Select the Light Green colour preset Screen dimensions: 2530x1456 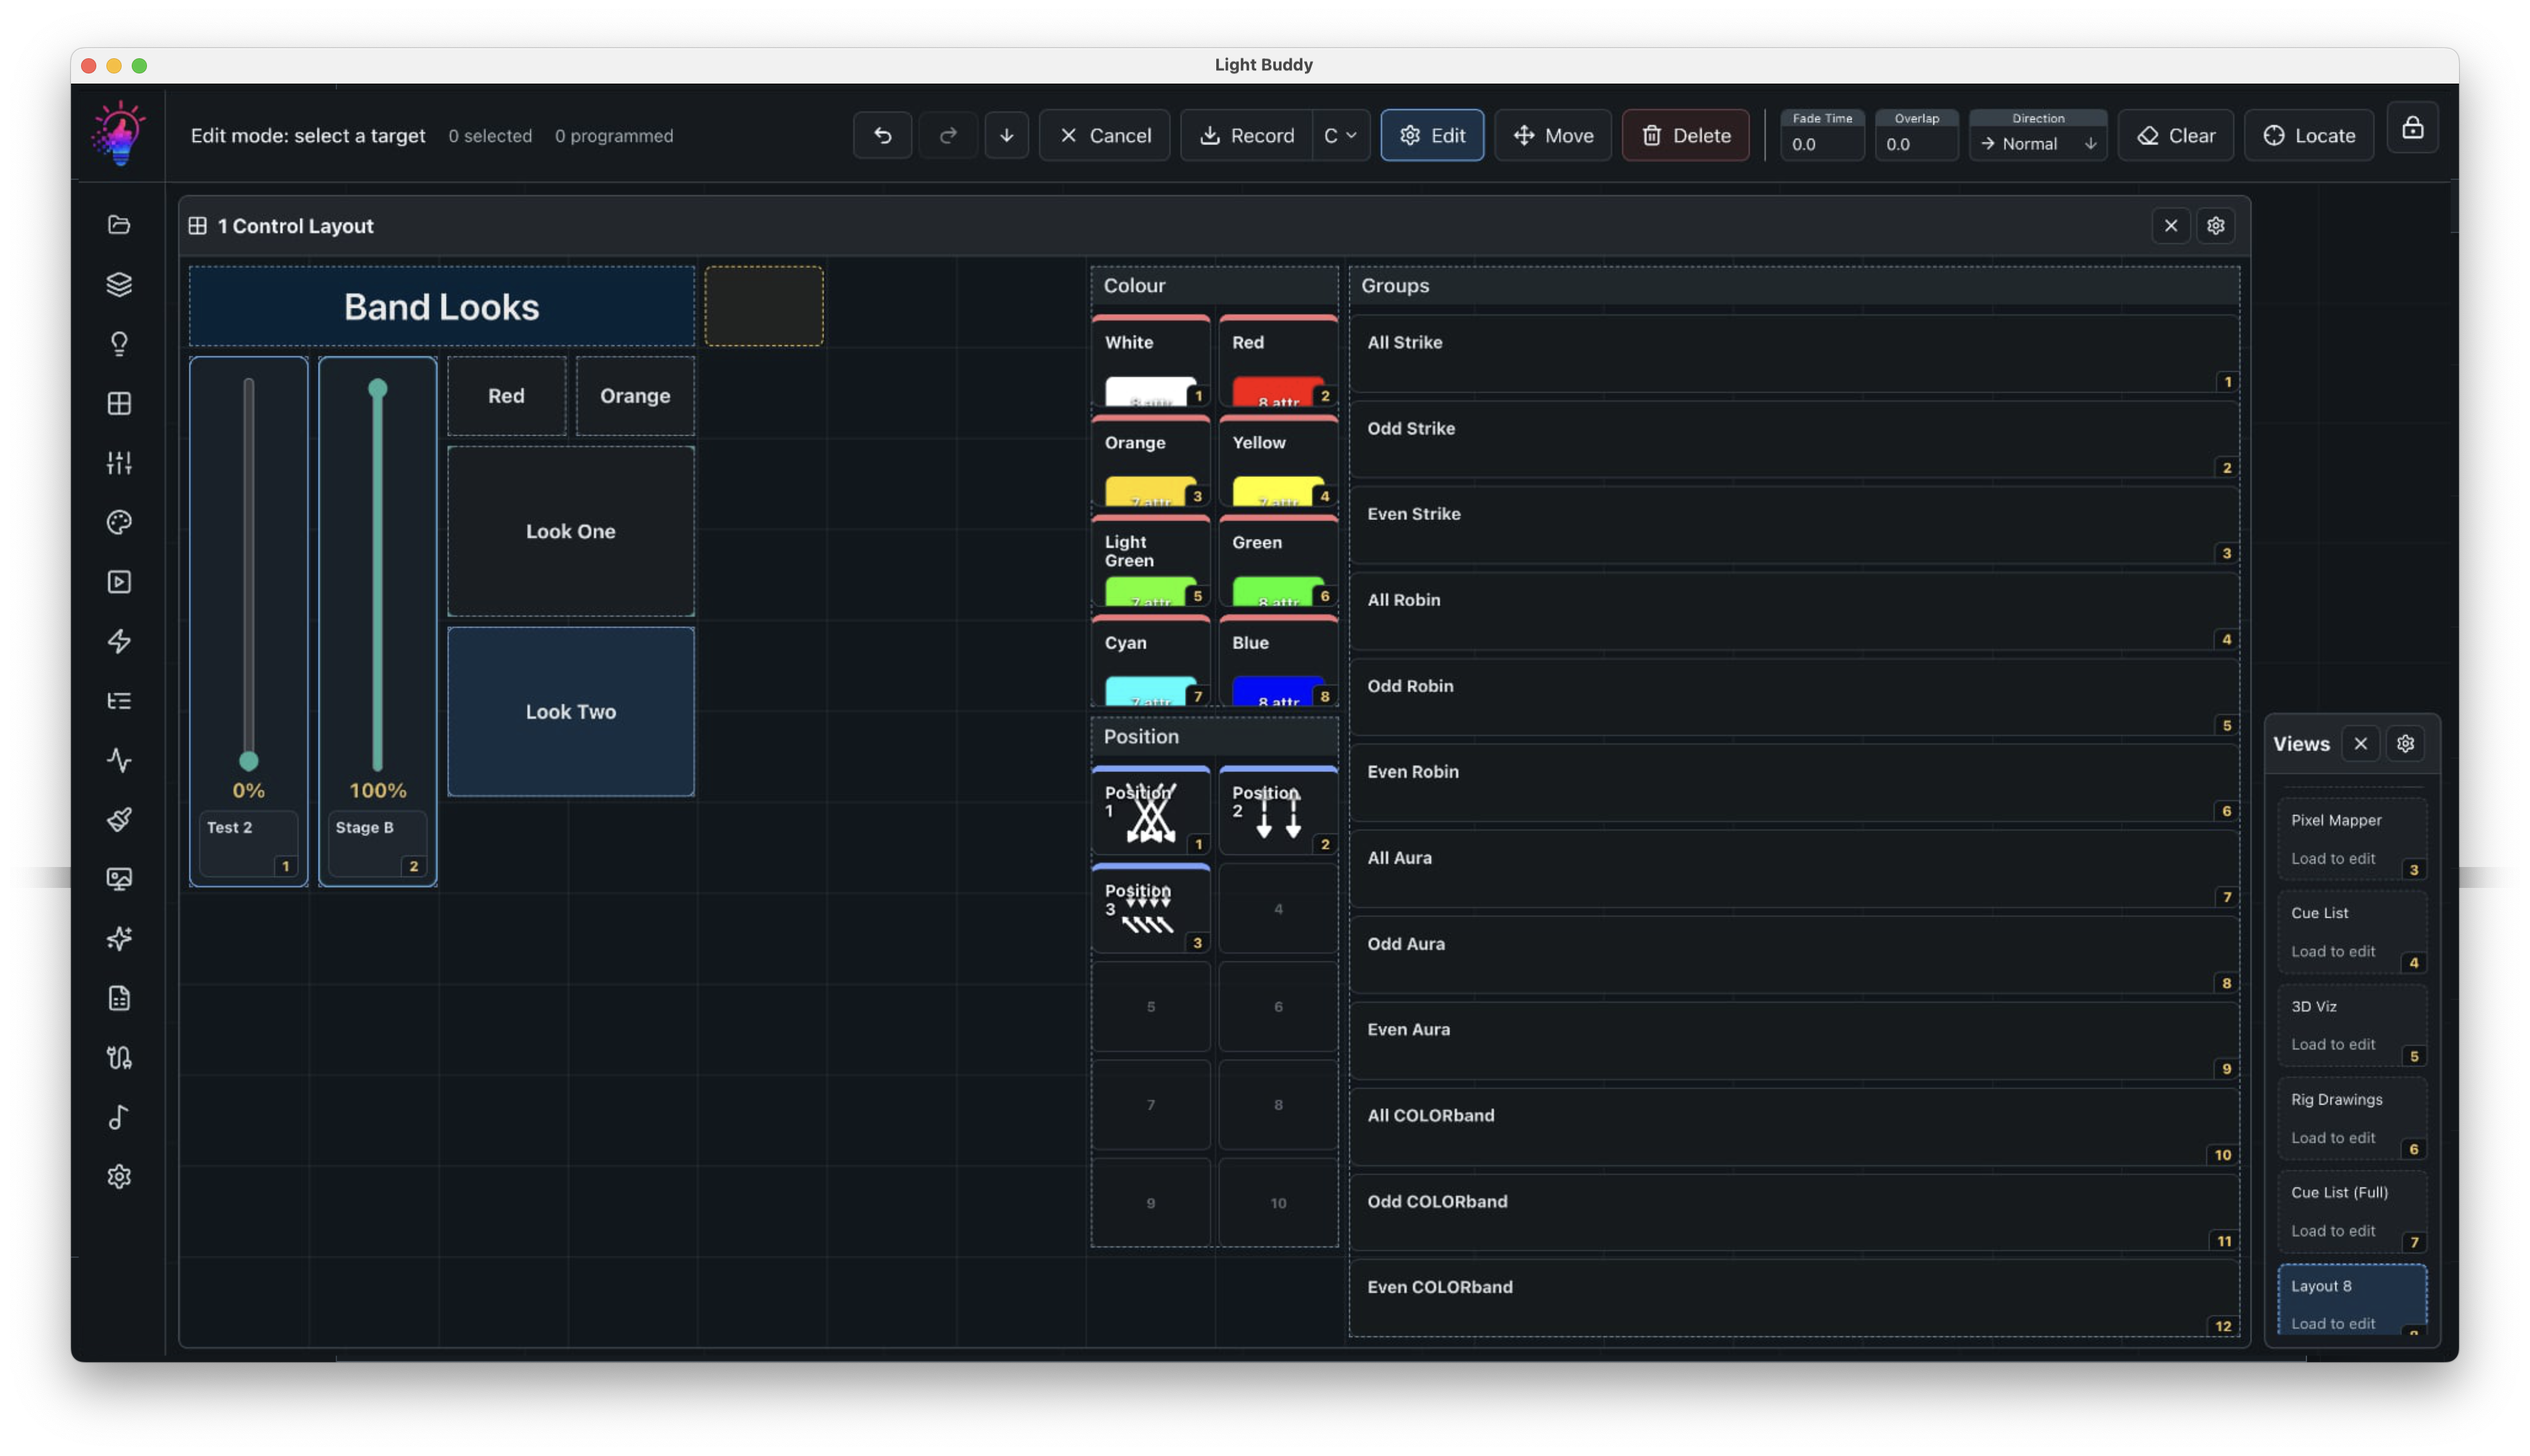(1150, 562)
